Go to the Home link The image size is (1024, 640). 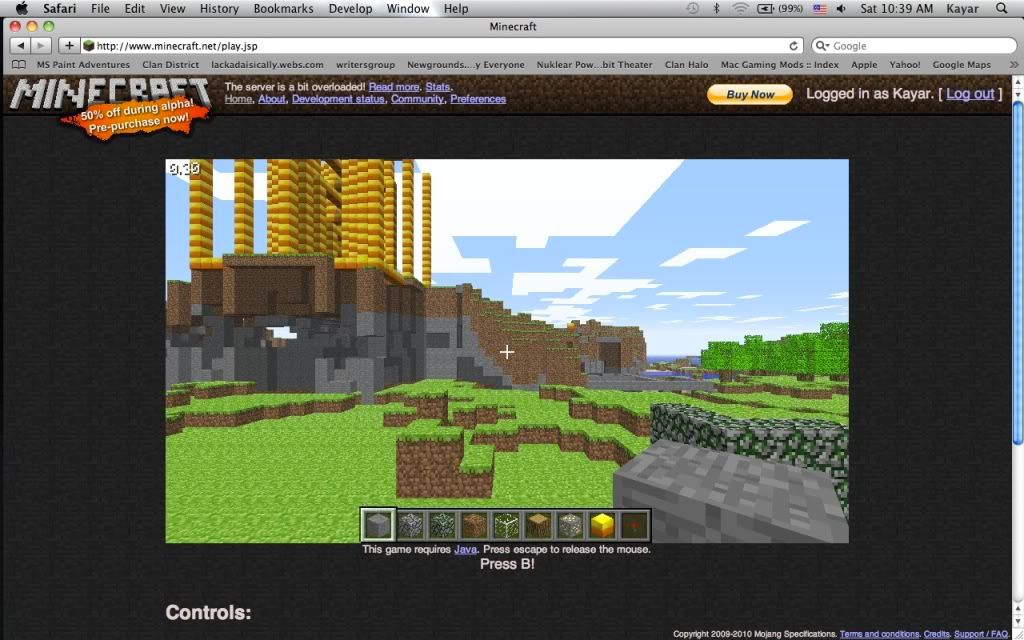coord(238,99)
